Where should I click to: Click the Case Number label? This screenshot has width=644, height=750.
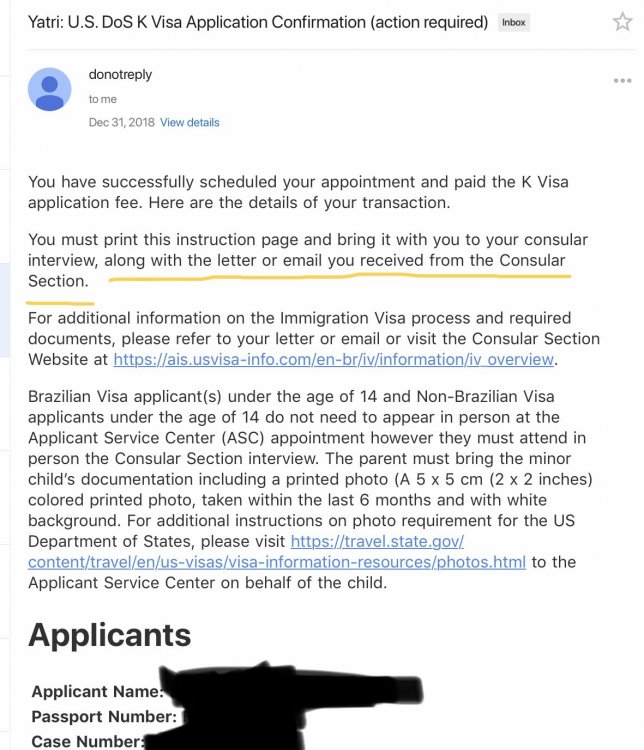(88, 741)
